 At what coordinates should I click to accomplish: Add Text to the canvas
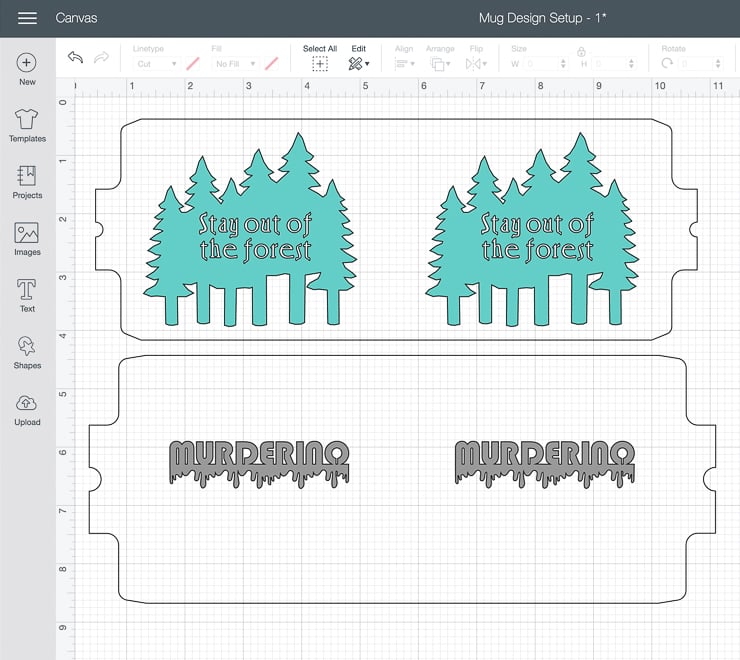click(x=27, y=296)
